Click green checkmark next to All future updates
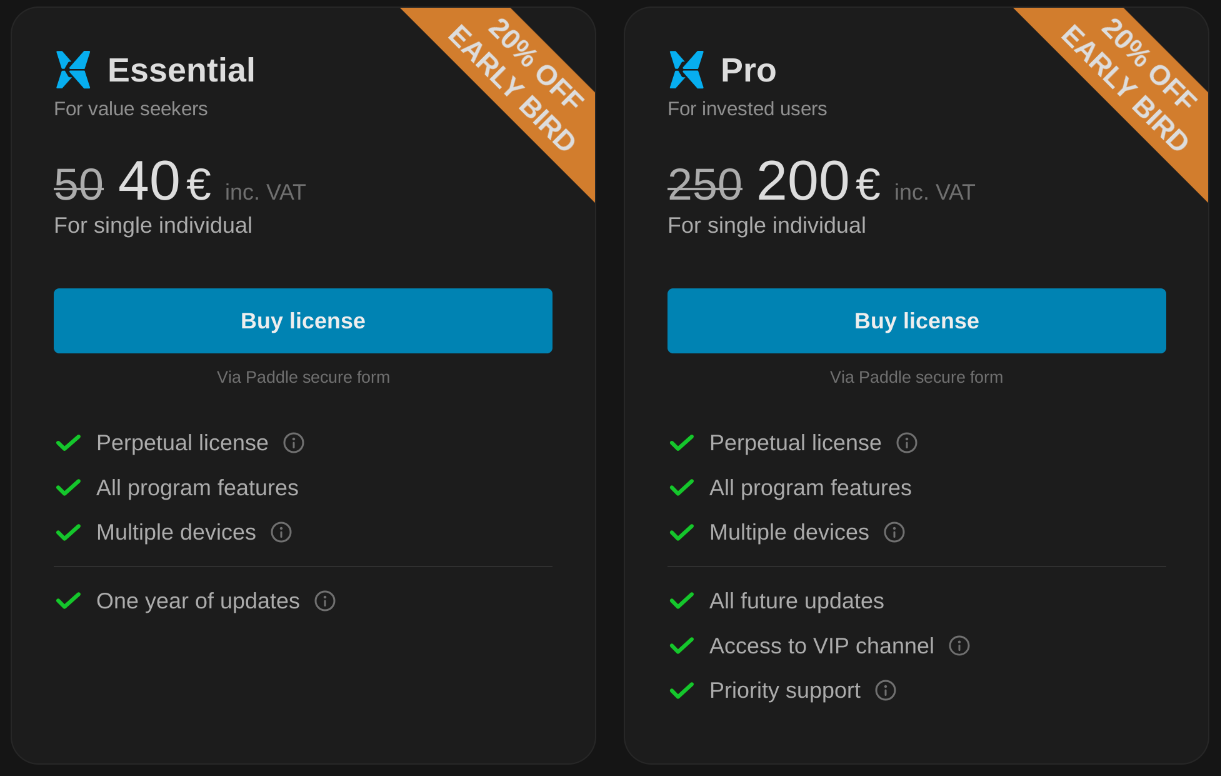1221x776 pixels. 681,601
